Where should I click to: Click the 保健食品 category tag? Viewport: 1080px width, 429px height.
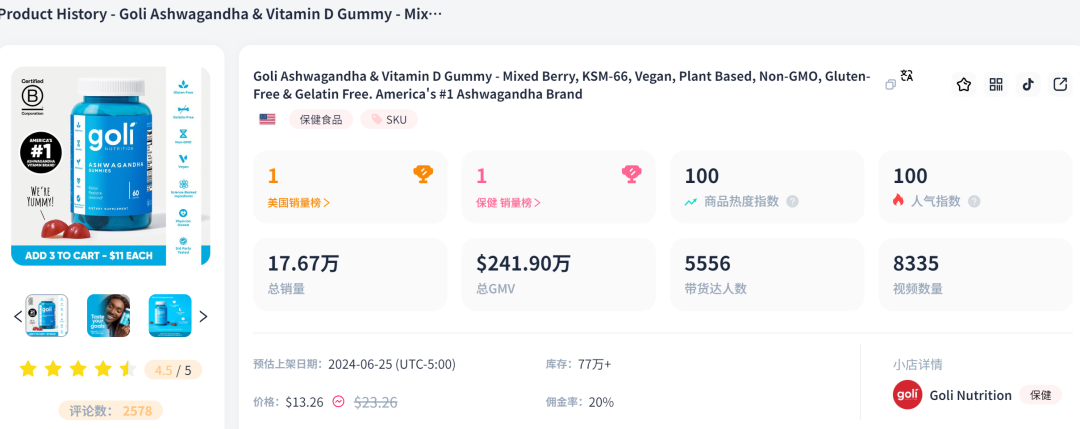click(321, 120)
